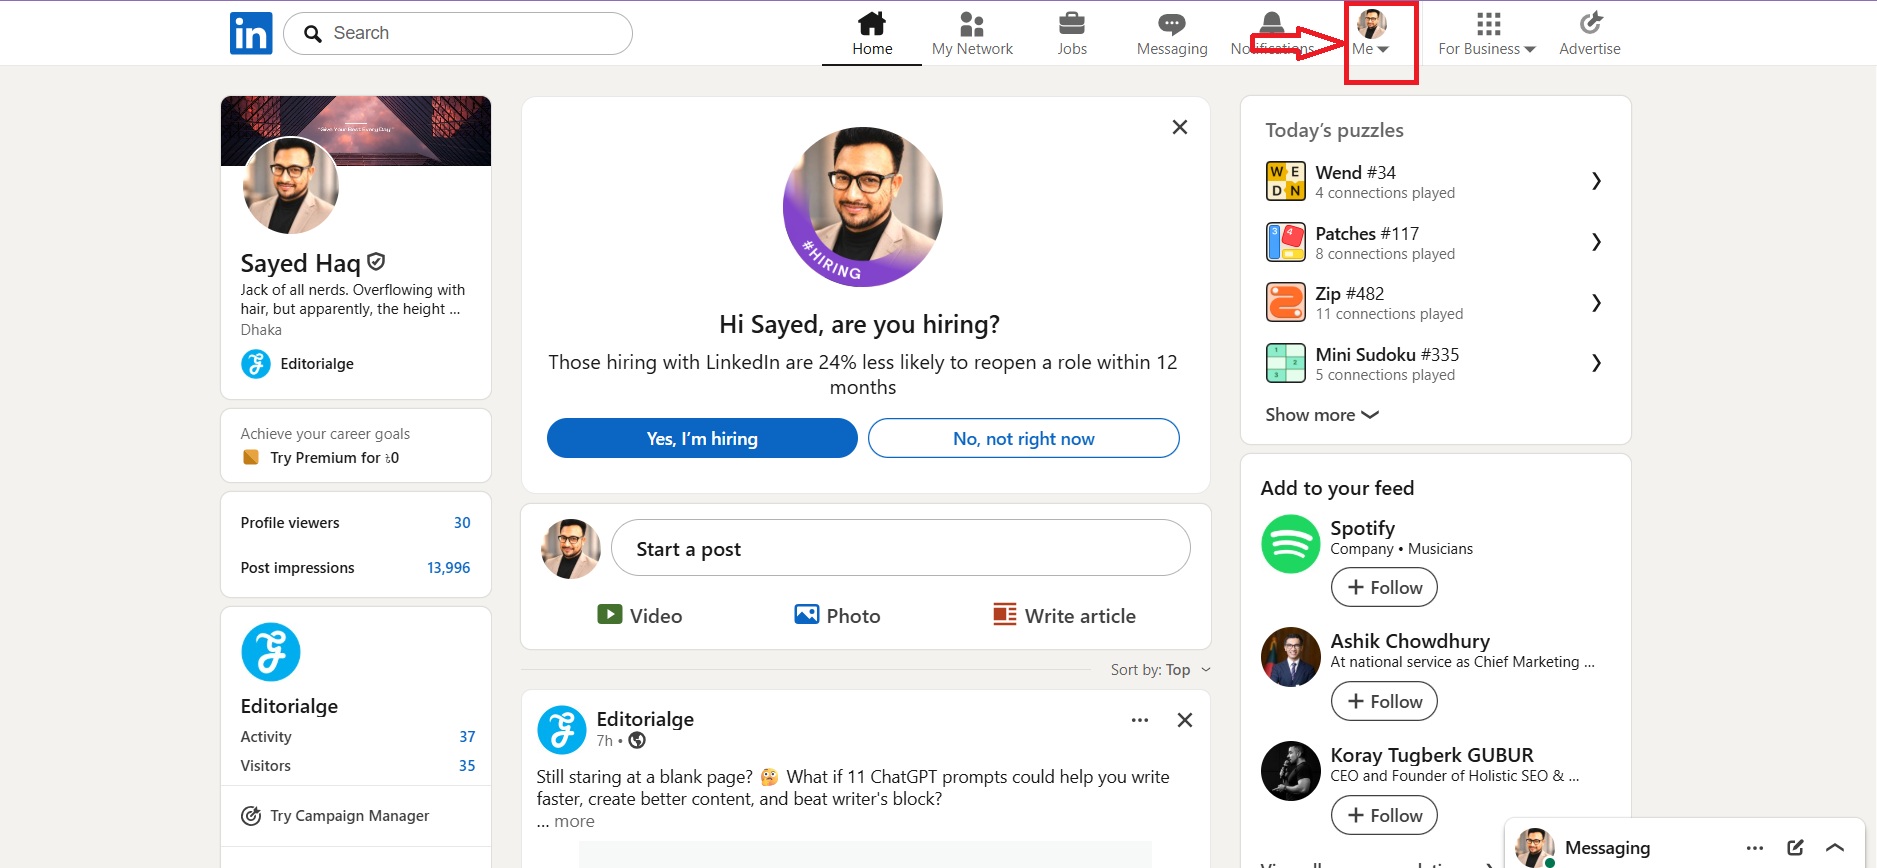Image resolution: width=1877 pixels, height=868 pixels.
Task: Click Write article option
Action: (1064, 616)
